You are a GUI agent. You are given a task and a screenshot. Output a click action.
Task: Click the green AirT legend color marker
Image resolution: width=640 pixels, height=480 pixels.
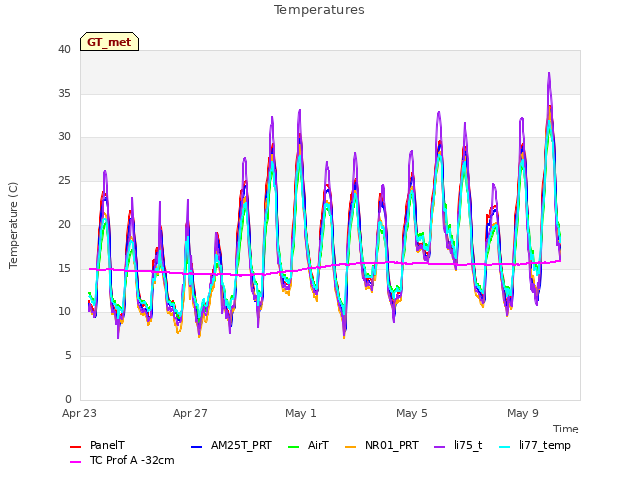293,447
